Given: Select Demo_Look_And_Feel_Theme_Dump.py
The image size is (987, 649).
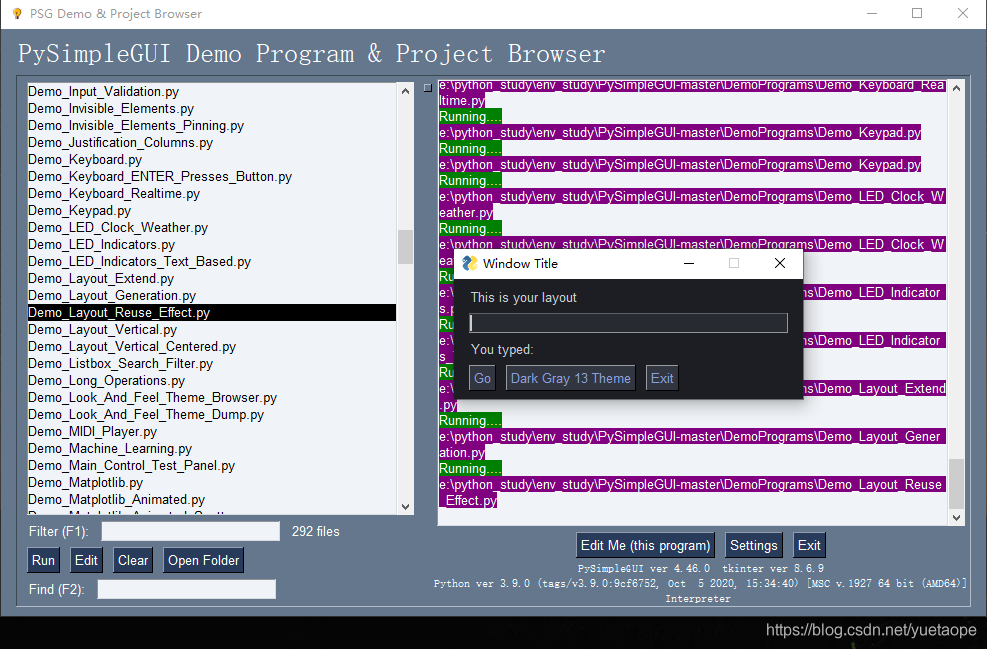Looking at the screenshot, I should click(212, 414).
